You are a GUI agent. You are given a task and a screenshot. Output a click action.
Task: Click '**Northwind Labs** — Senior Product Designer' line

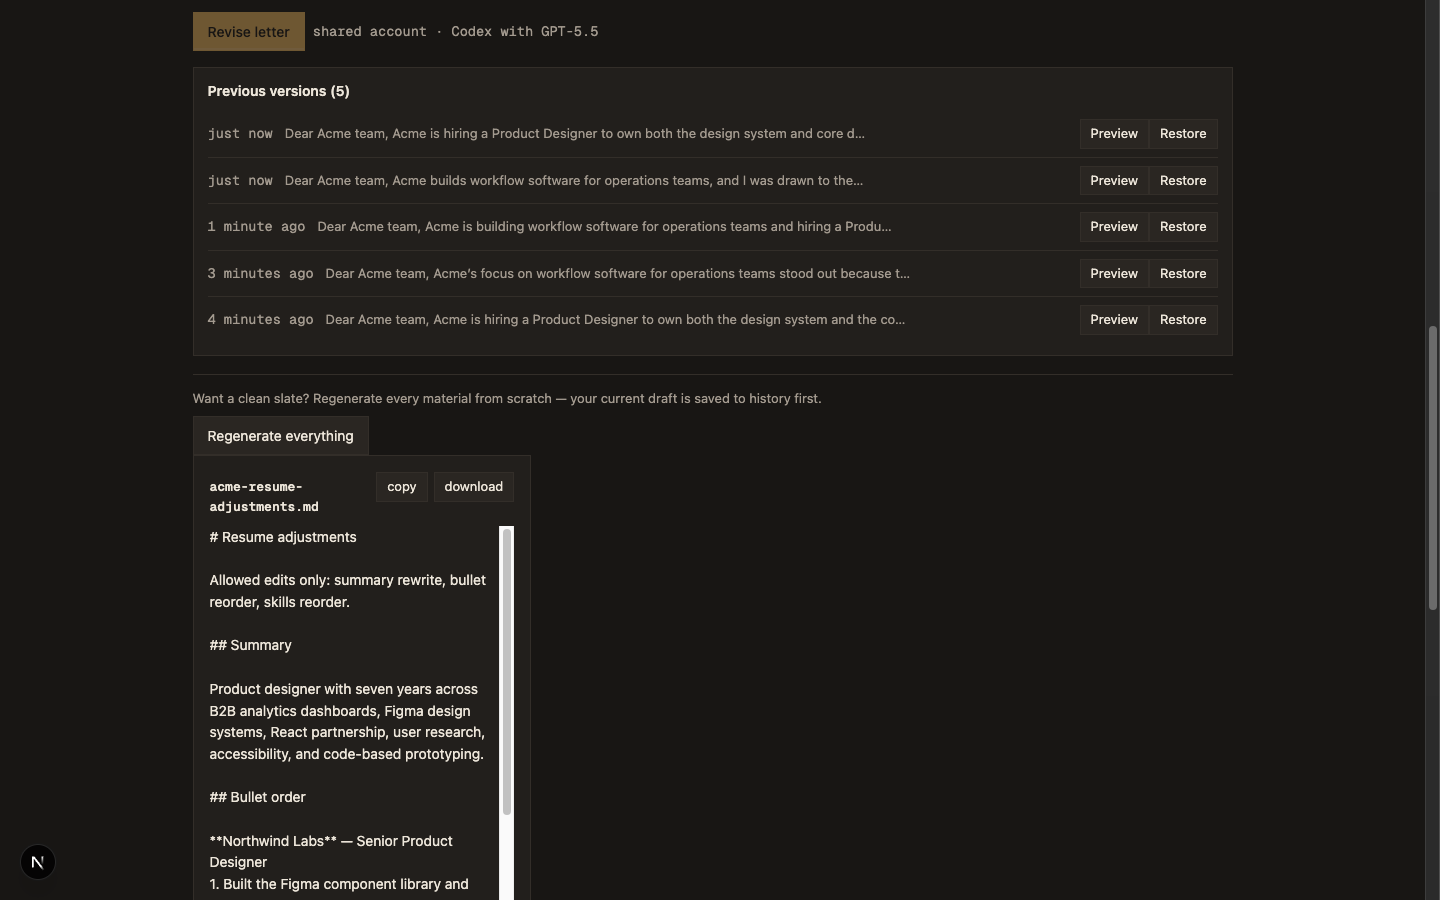331,851
